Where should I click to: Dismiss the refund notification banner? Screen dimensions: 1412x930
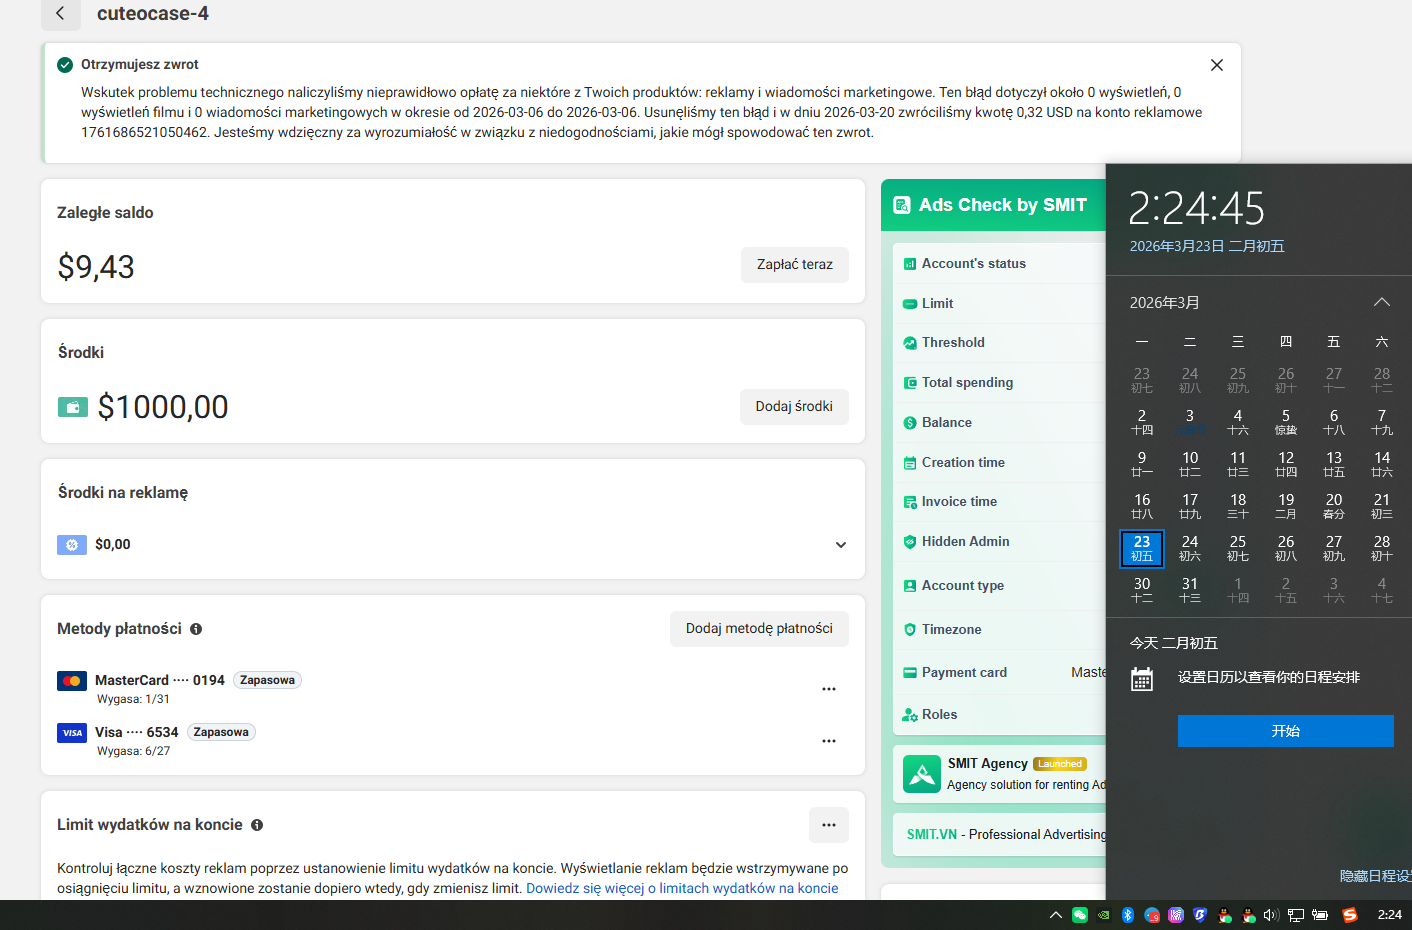click(x=1216, y=65)
